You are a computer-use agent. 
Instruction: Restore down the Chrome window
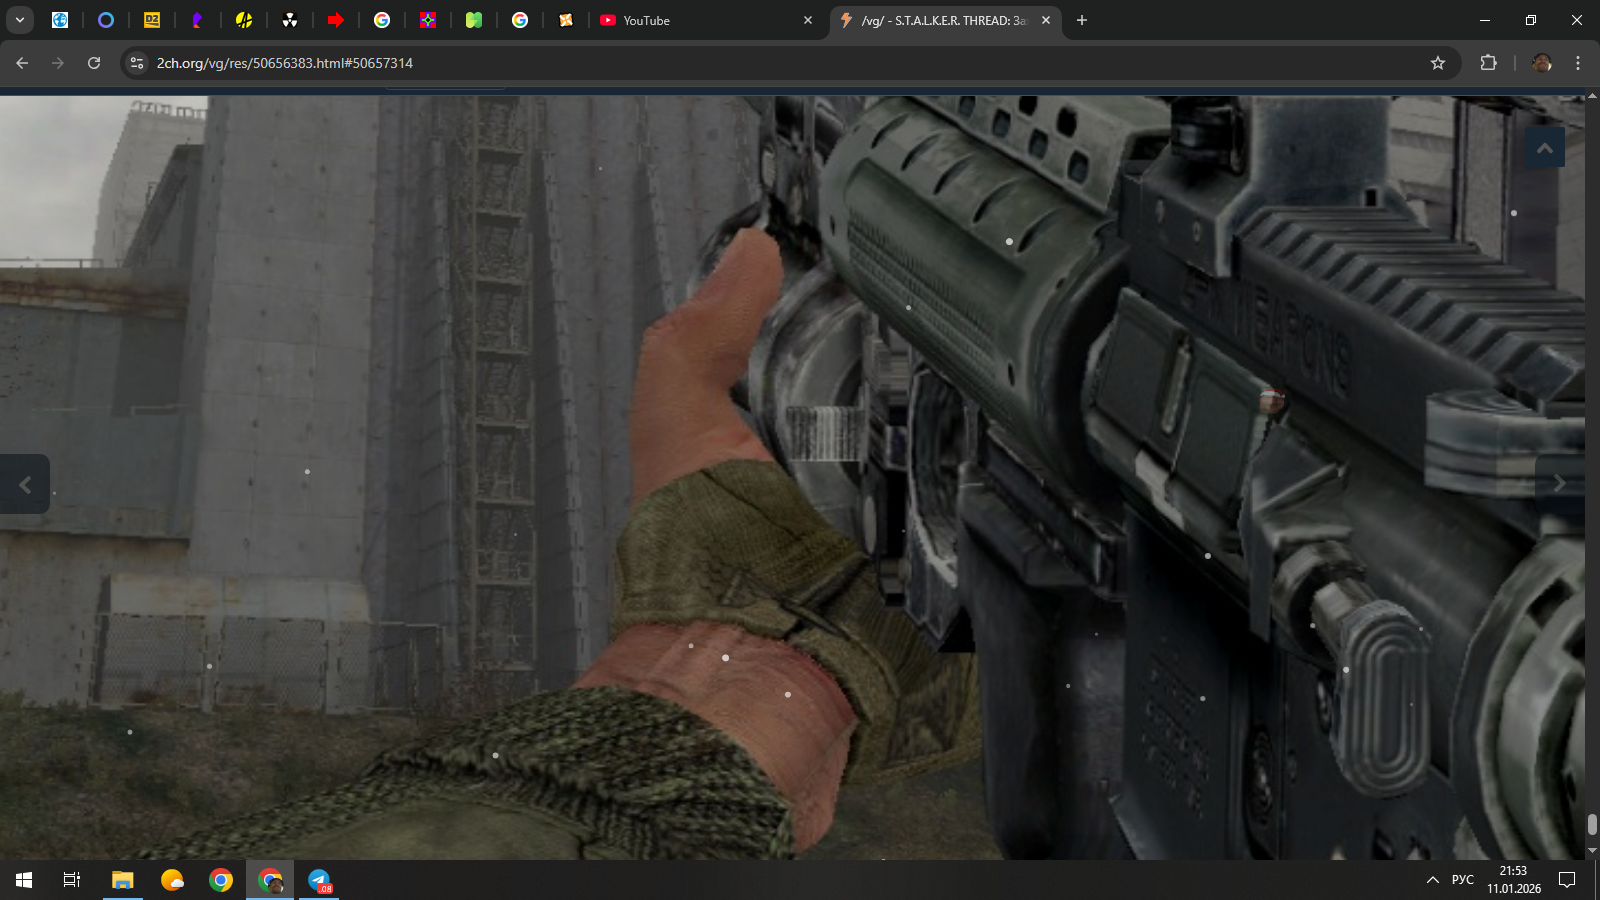click(x=1531, y=20)
